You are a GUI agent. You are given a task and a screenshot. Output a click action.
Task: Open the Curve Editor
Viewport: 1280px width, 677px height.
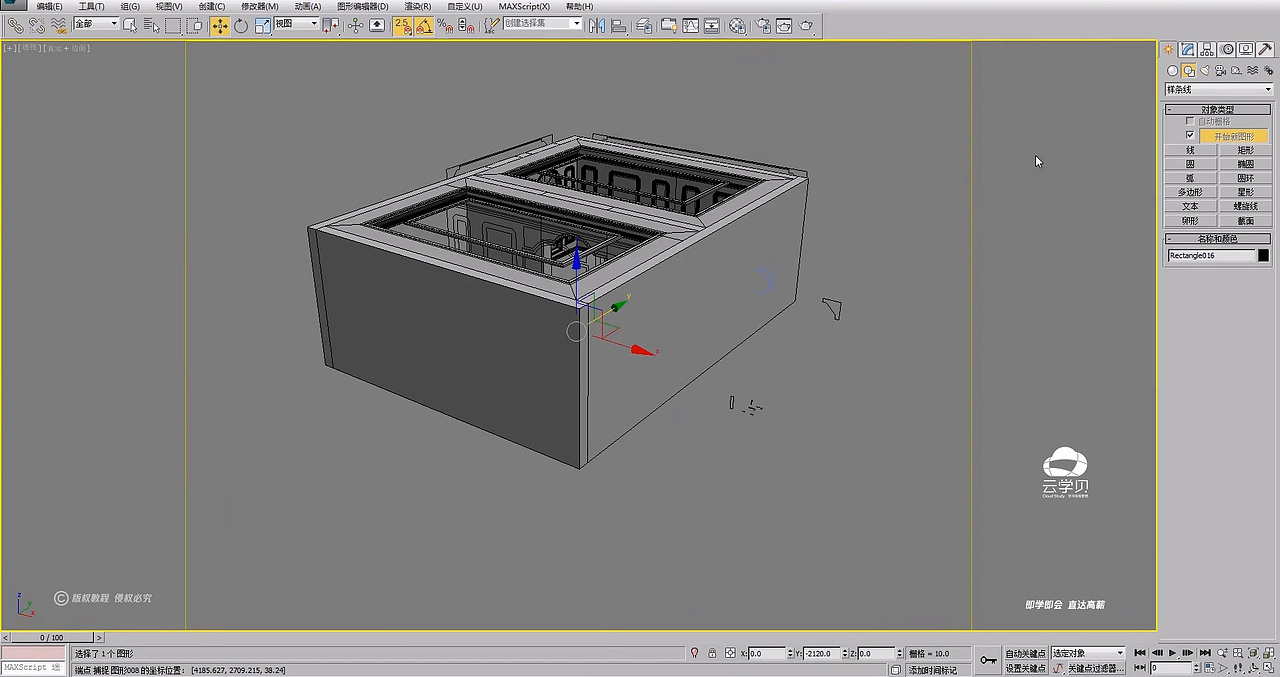[691, 25]
